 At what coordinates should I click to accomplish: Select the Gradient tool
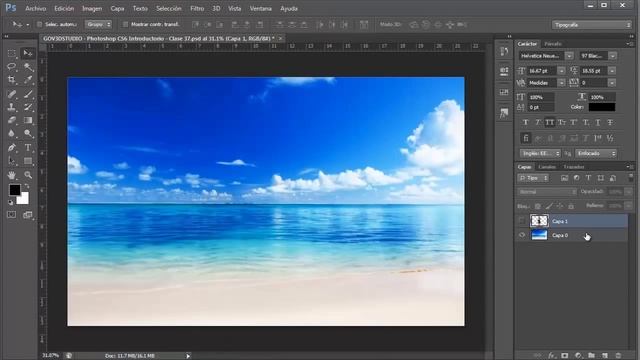[x=28, y=120]
